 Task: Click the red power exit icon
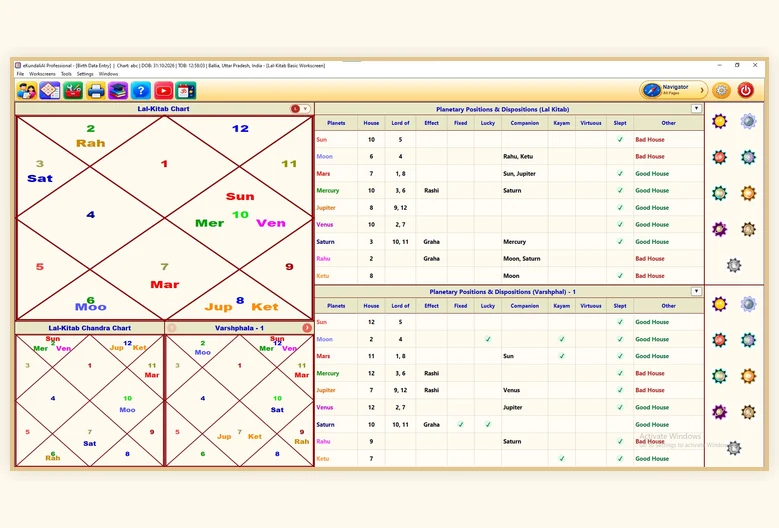point(746,90)
